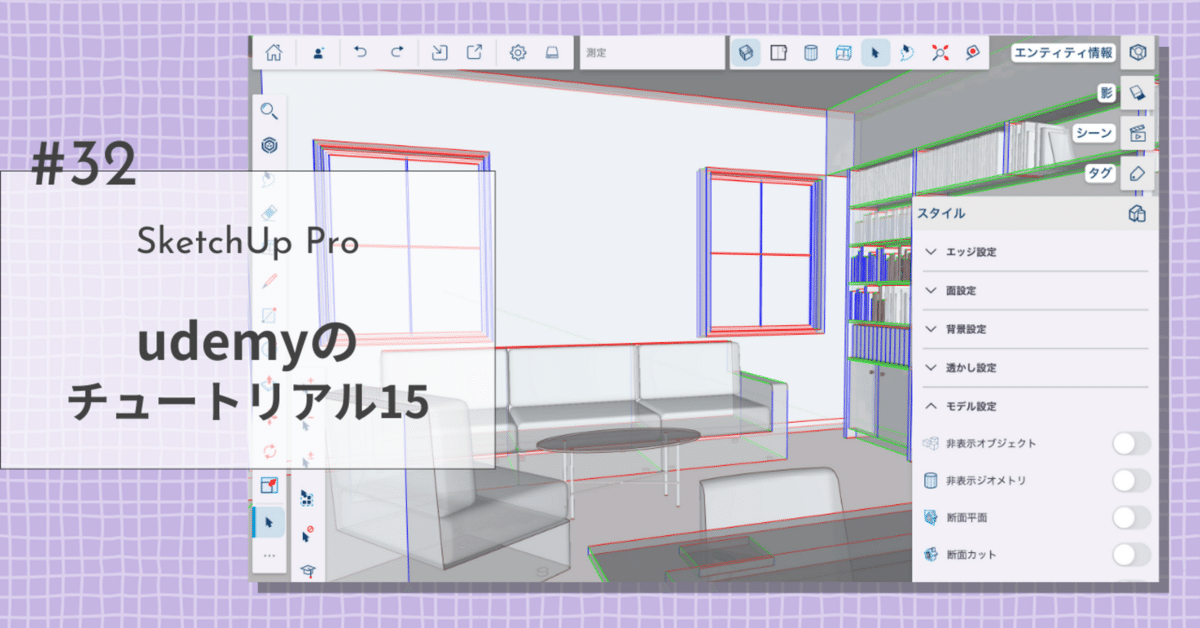Click the user account icon
The image size is (1200, 628).
pos(318,53)
